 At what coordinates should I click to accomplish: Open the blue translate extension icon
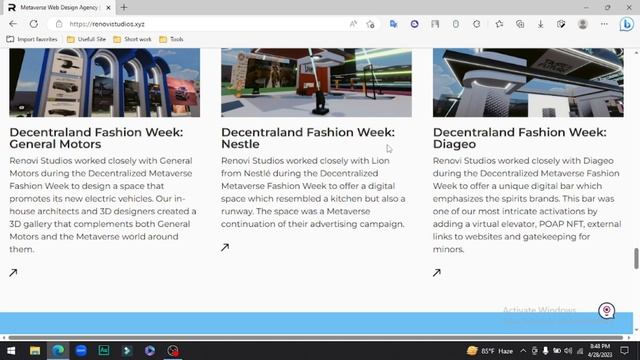tap(393, 24)
